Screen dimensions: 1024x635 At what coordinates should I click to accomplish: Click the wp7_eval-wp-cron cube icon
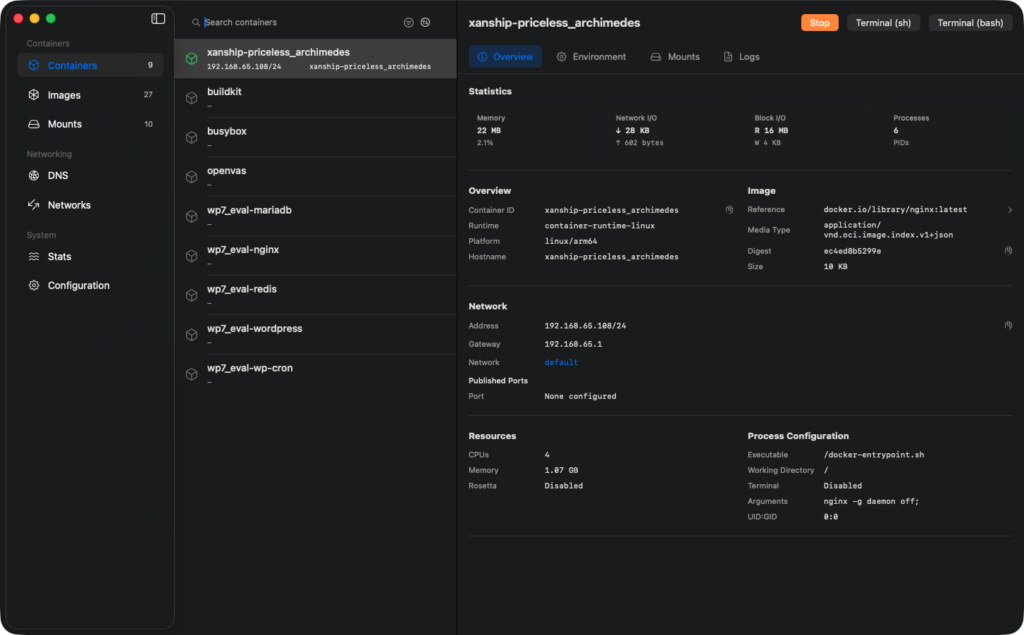point(191,374)
